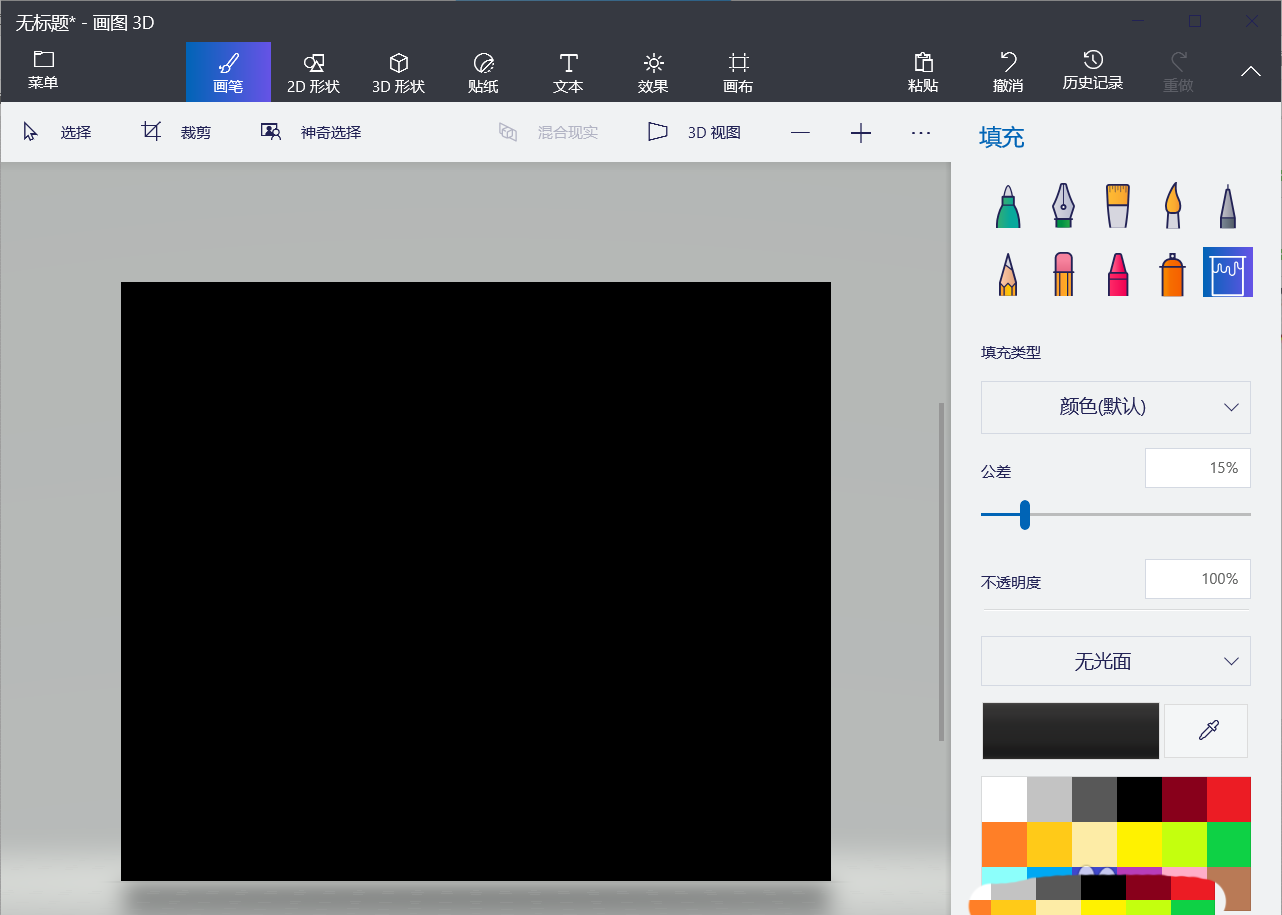The width and height of the screenshot is (1282, 915).
Task: Open 历史记录 history panel
Action: pyautogui.click(x=1093, y=72)
